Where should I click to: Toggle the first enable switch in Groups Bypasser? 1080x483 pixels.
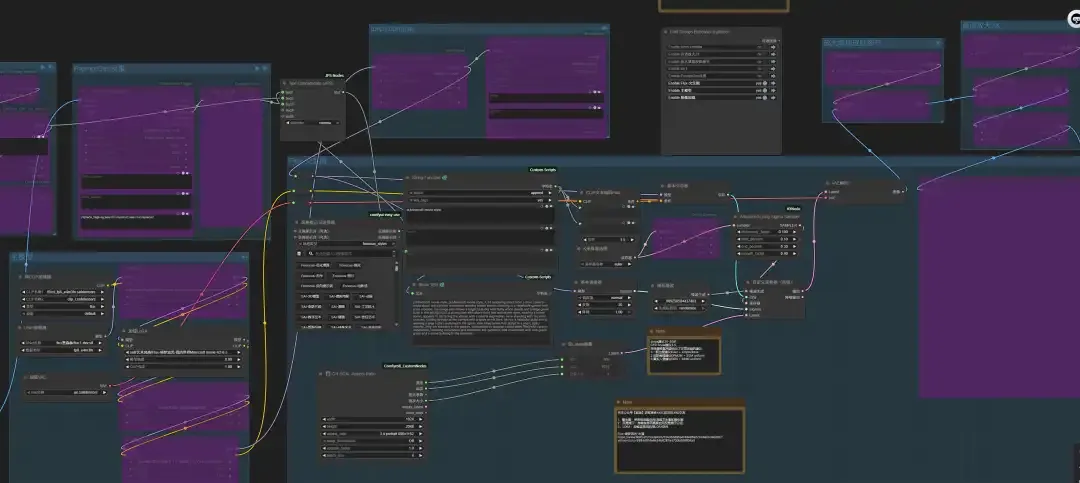tap(761, 46)
